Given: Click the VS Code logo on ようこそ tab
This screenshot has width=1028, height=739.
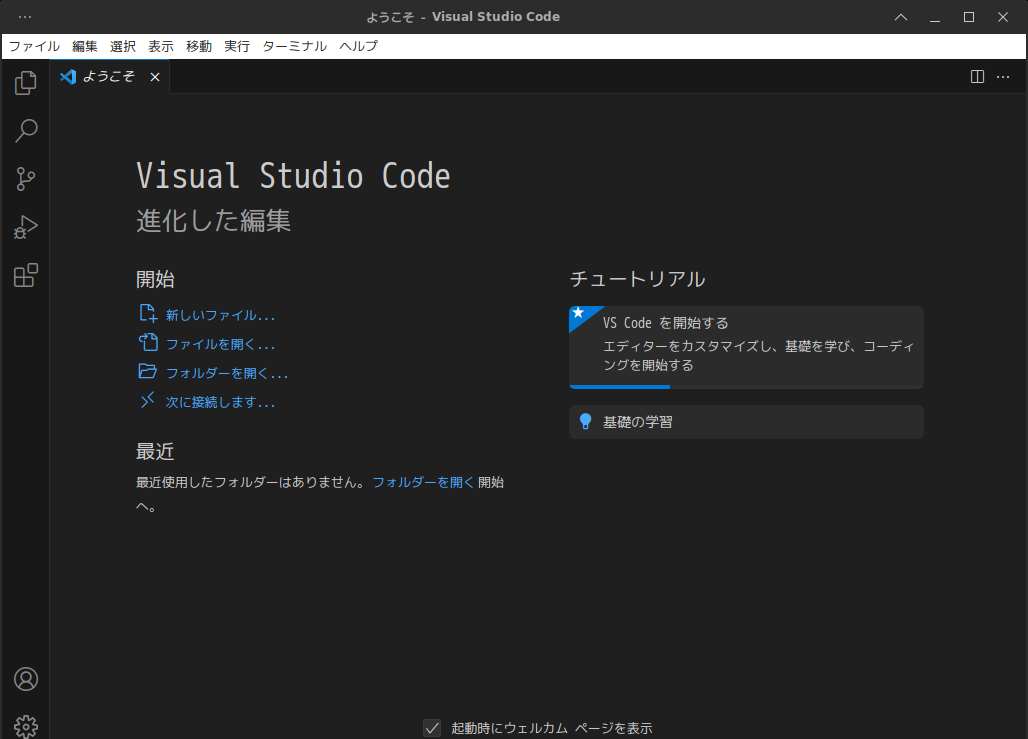Looking at the screenshot, I should [68, 77].
